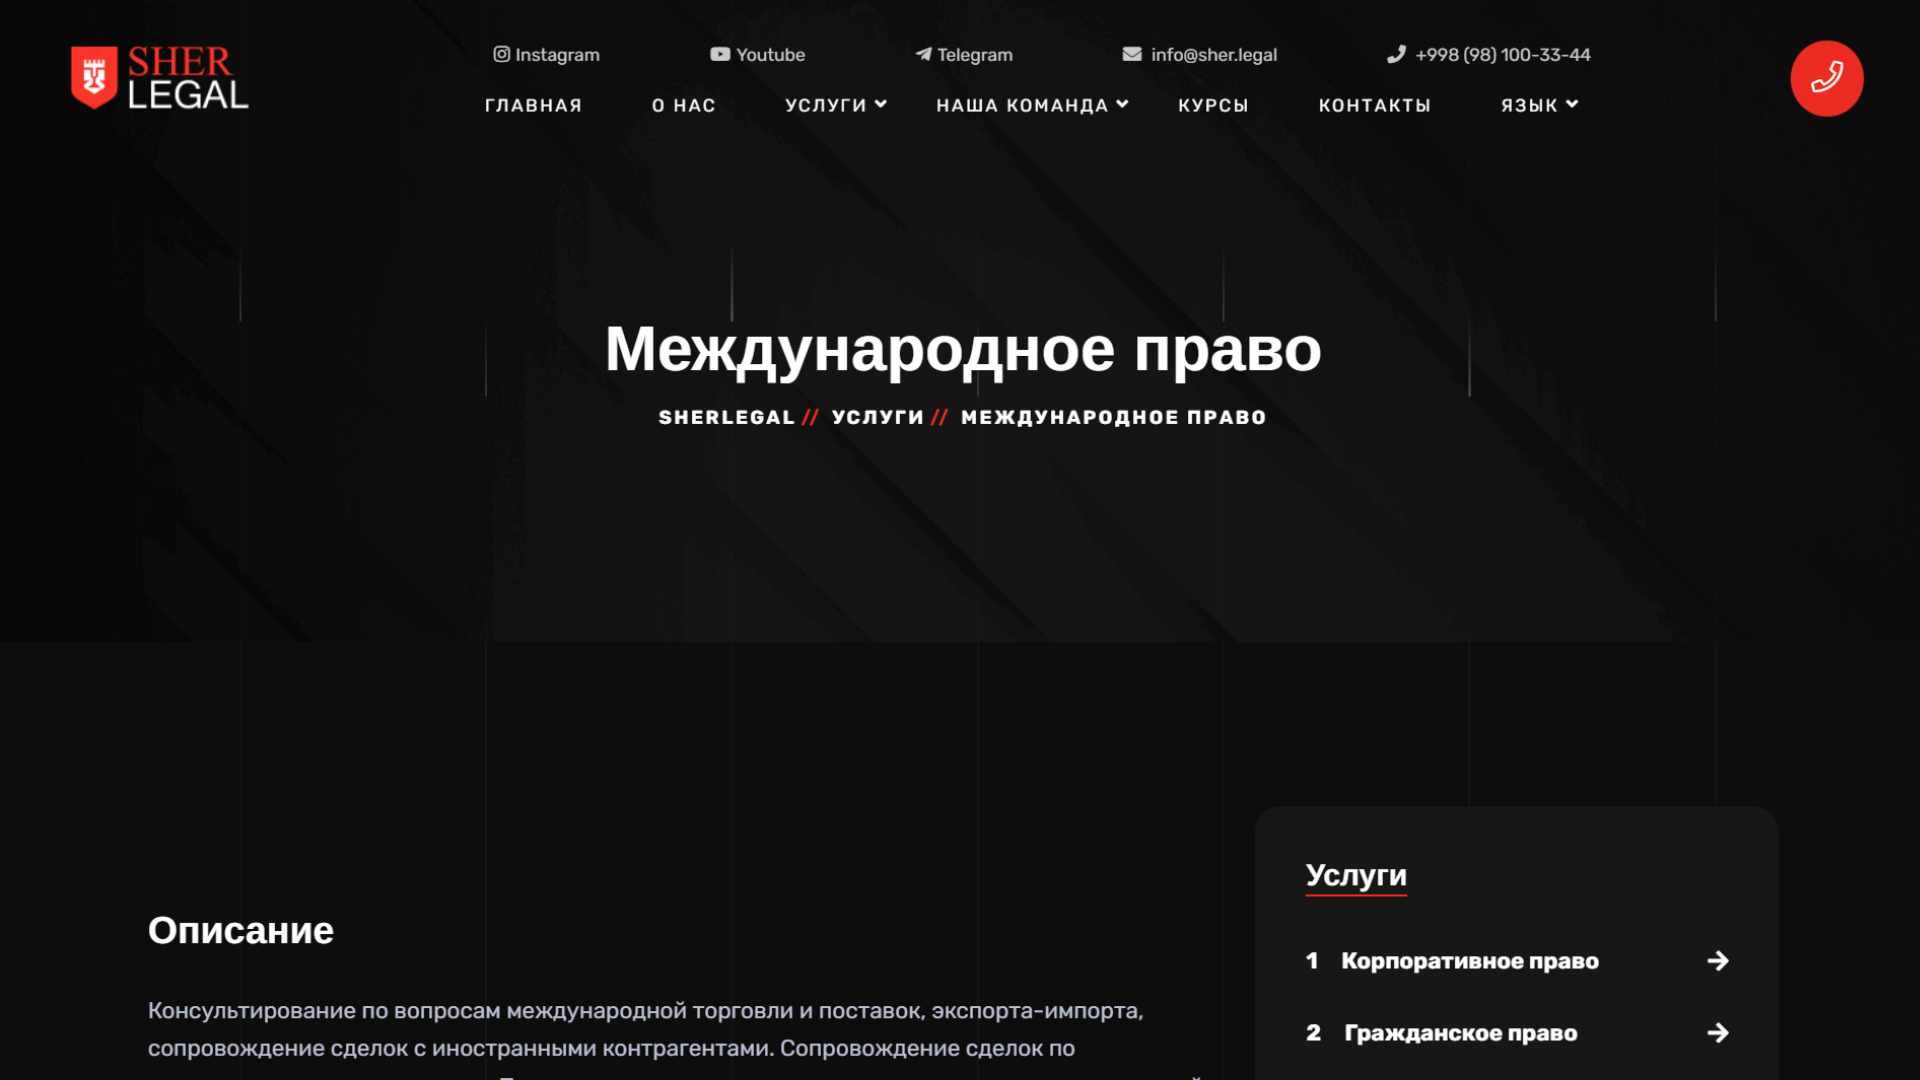Image resolution: width=1920 pixels, height=1080 pixels.
Task: Click the Sher Legal shield logo
Action: (x=95, y=77)
